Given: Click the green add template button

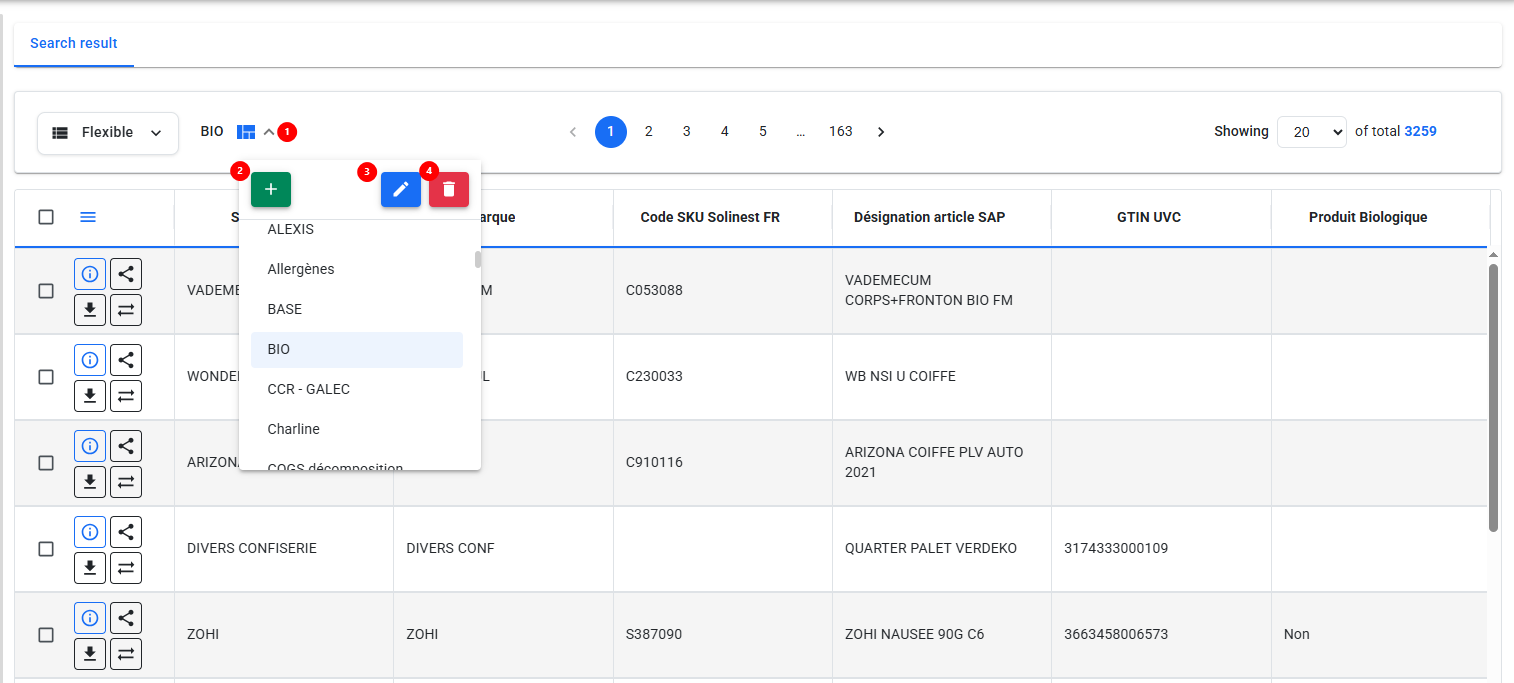Looking at the screenshot, I should coord(270,190).
